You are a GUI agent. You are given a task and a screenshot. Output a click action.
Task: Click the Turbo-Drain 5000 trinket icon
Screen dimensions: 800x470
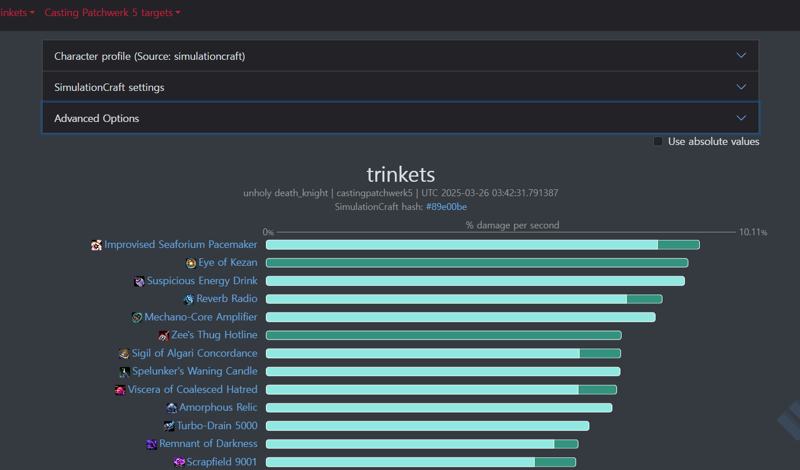click(169, 427)
